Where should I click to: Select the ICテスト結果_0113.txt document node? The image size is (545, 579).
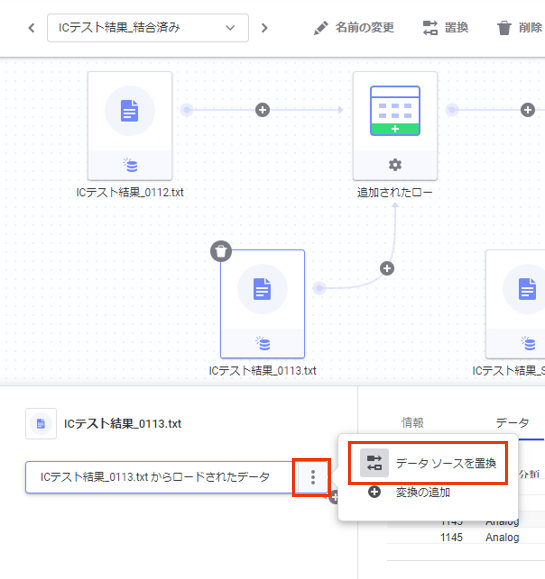point(263,304)
